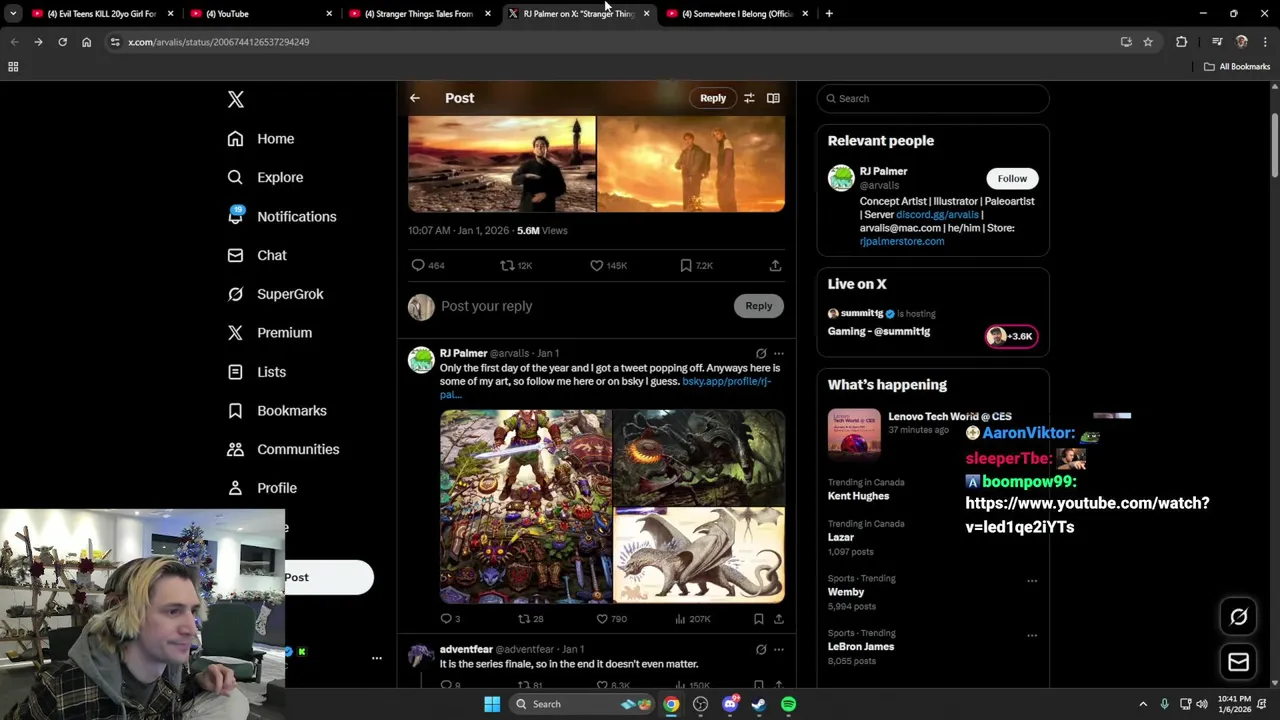This screenshot has width=1280, height=720.
Task: Open the tab search dropdown arrow
Action: click(13, 14)
